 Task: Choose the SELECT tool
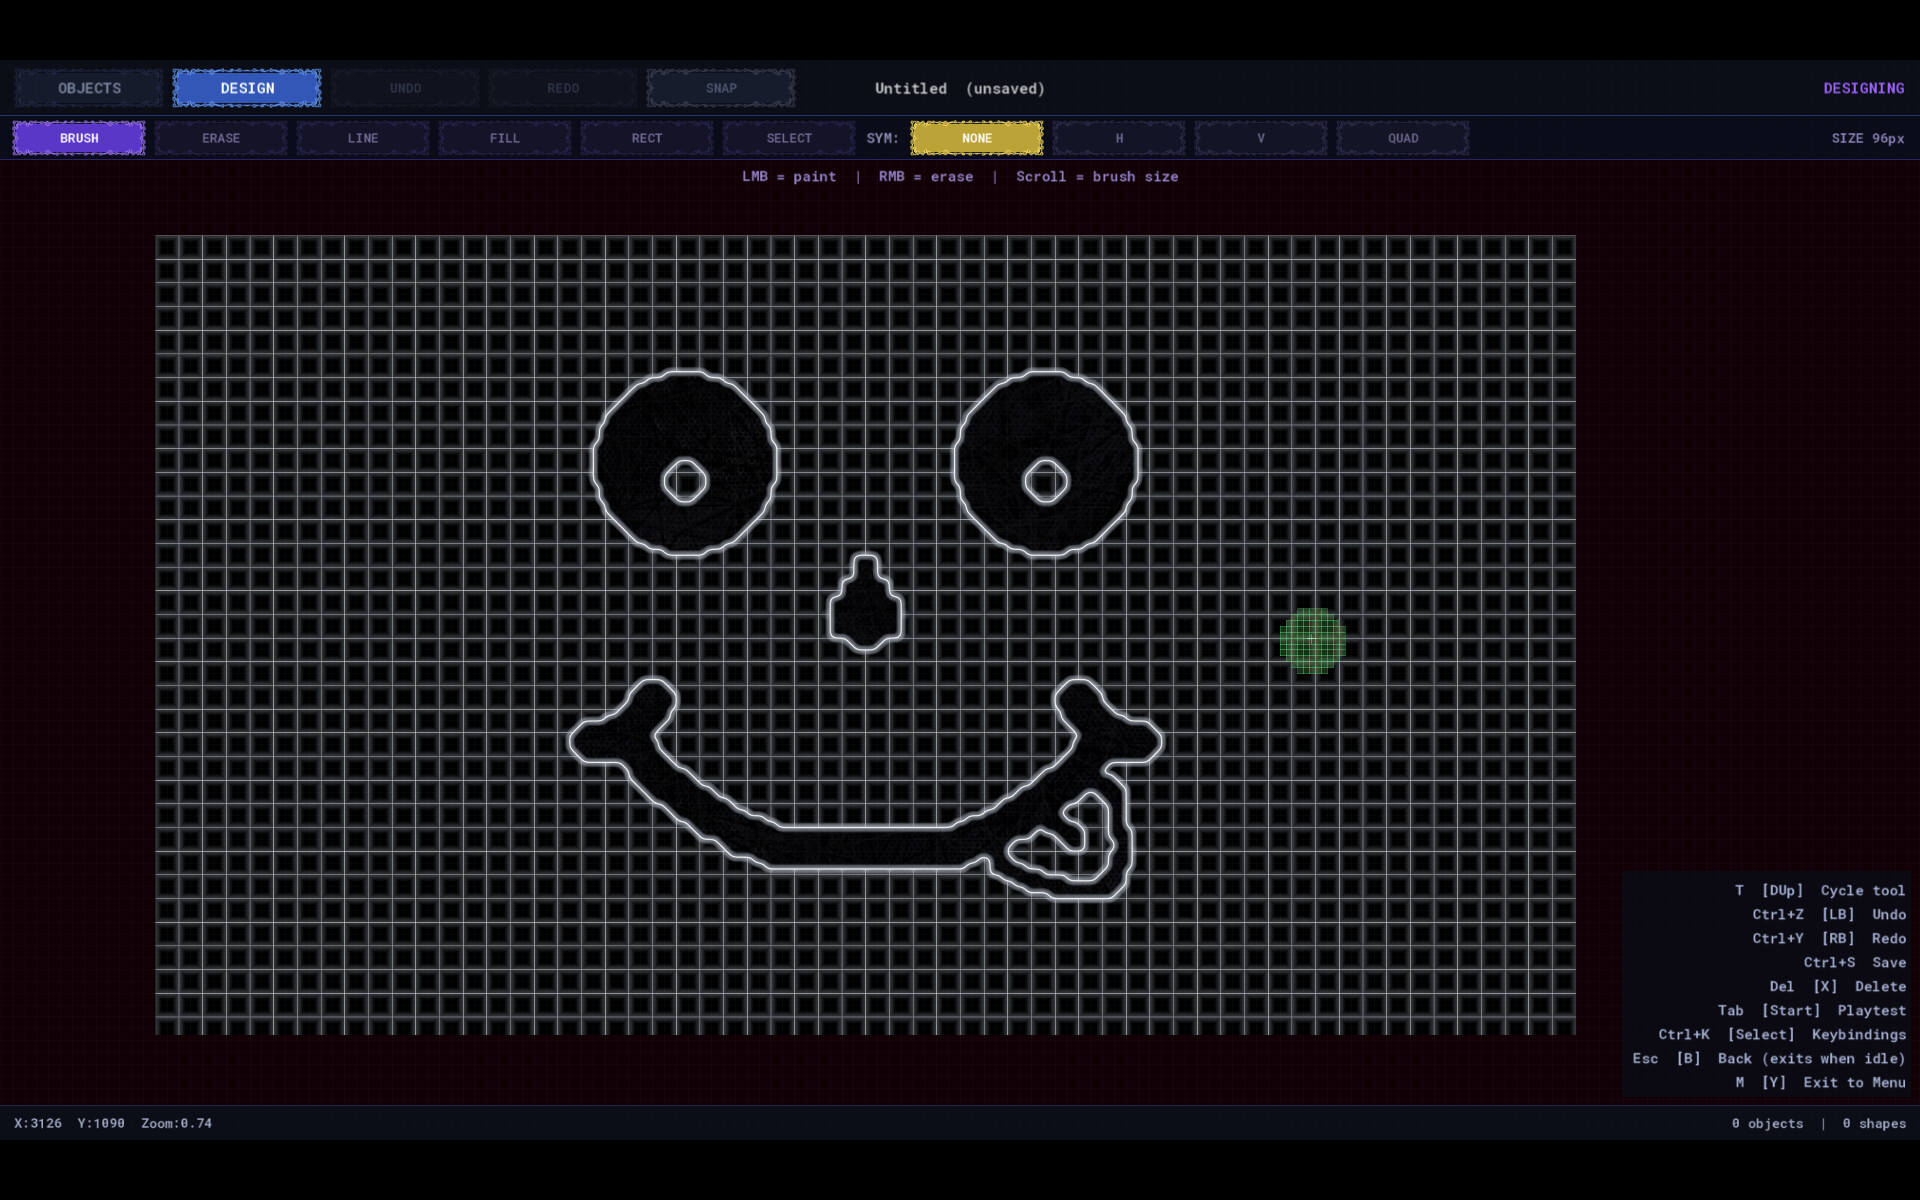[789, 138]
